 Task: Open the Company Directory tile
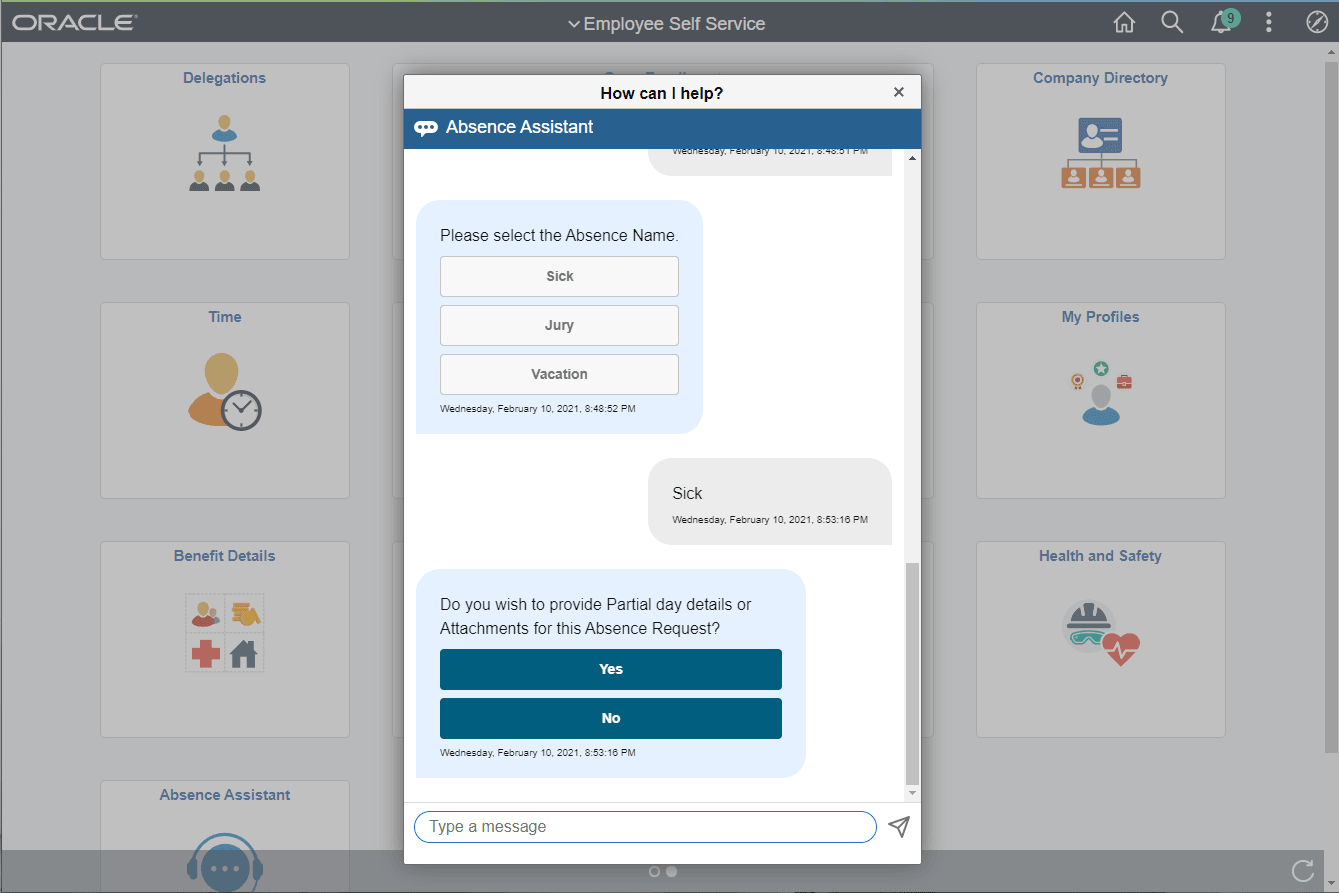coord(1100,160)
